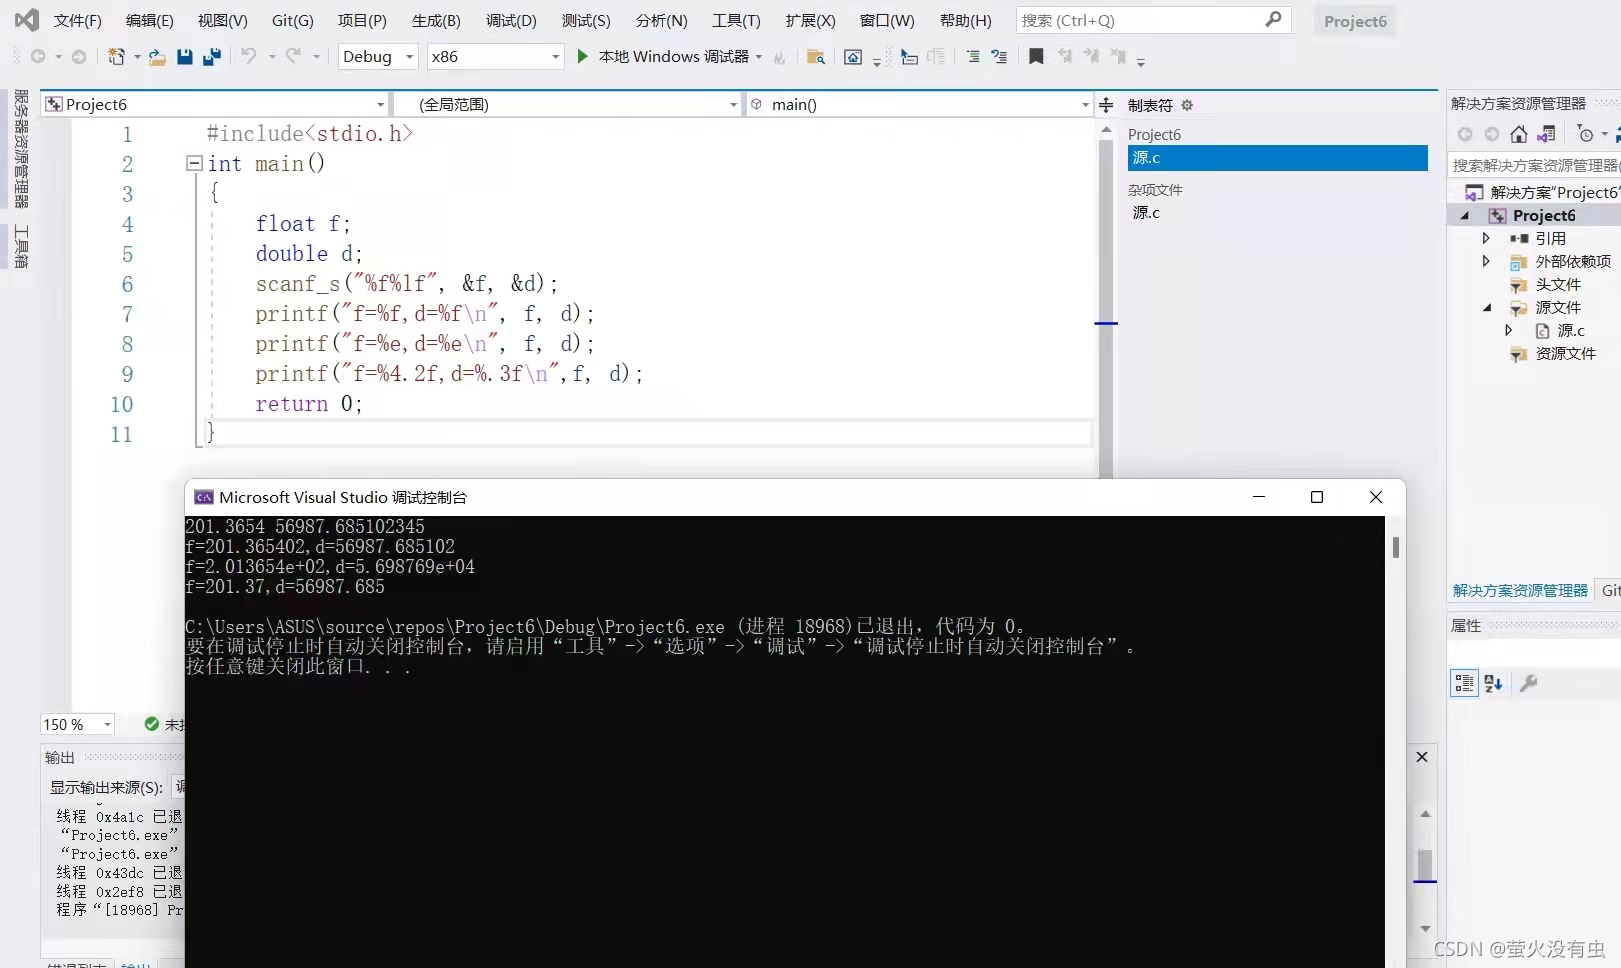Click the comment out selection icon

[972, 57]
